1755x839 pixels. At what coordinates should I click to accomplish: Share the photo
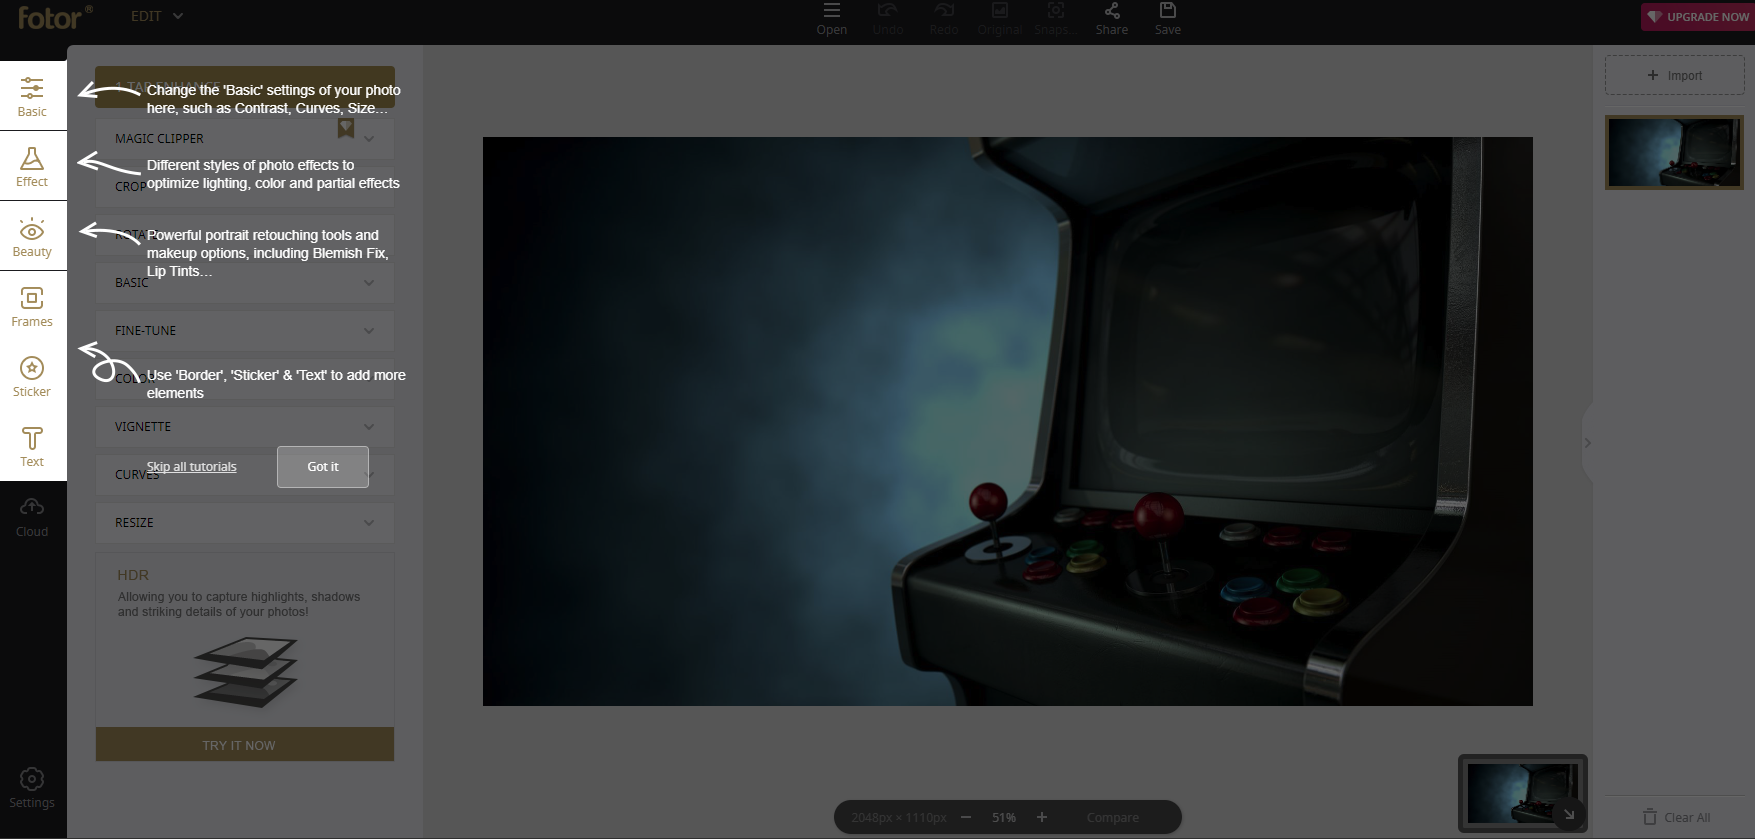click(x=1112, y=18)
